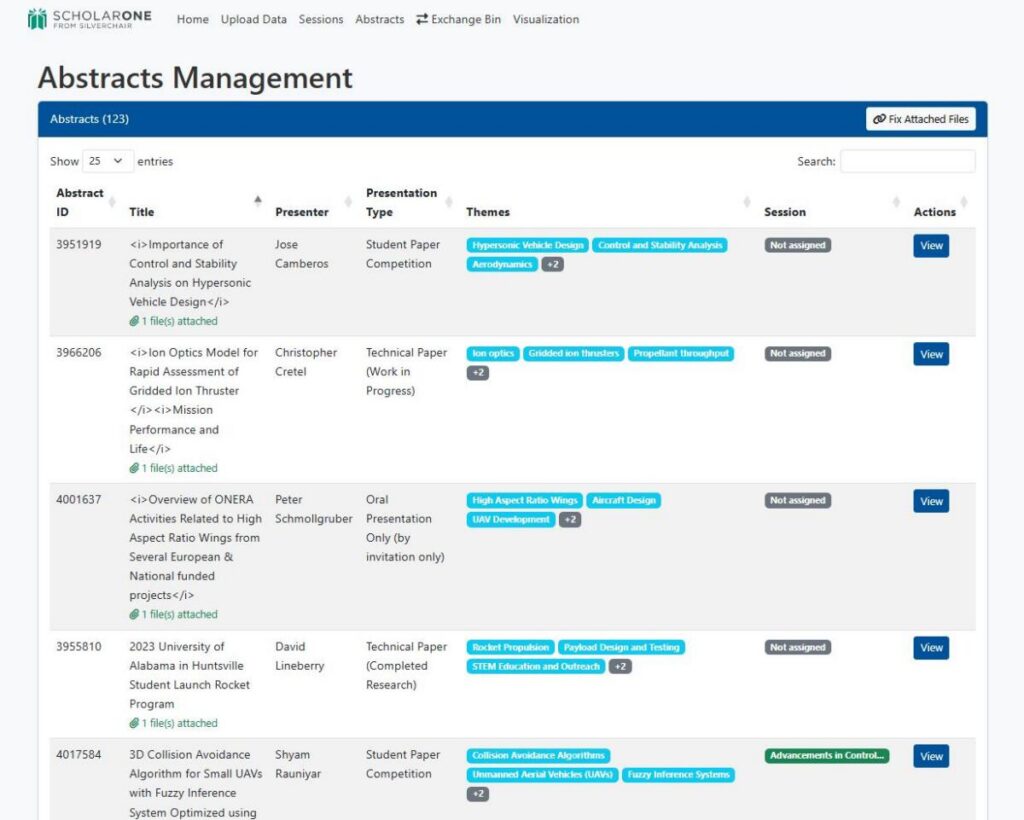Click paperclip icon for abstract 3966206
This screenshot has height=820, width=1024.
point(134,468)
